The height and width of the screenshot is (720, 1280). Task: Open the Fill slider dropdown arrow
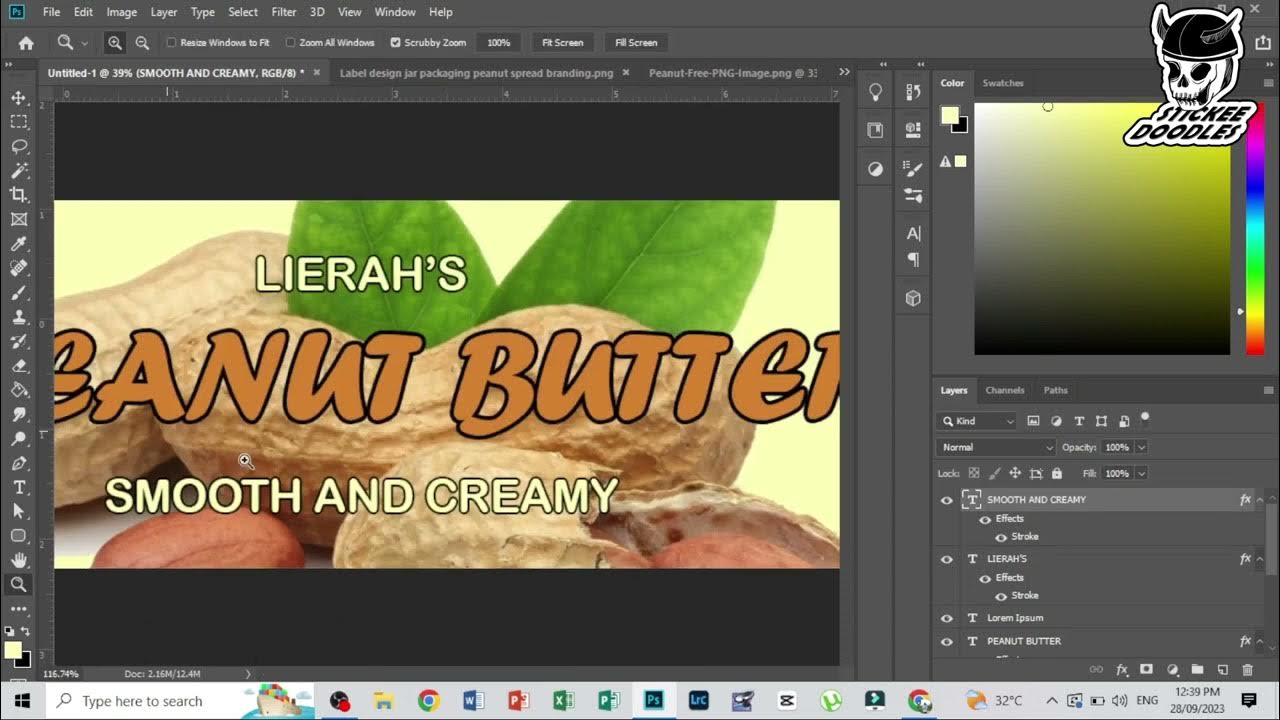pos(1141,473)
